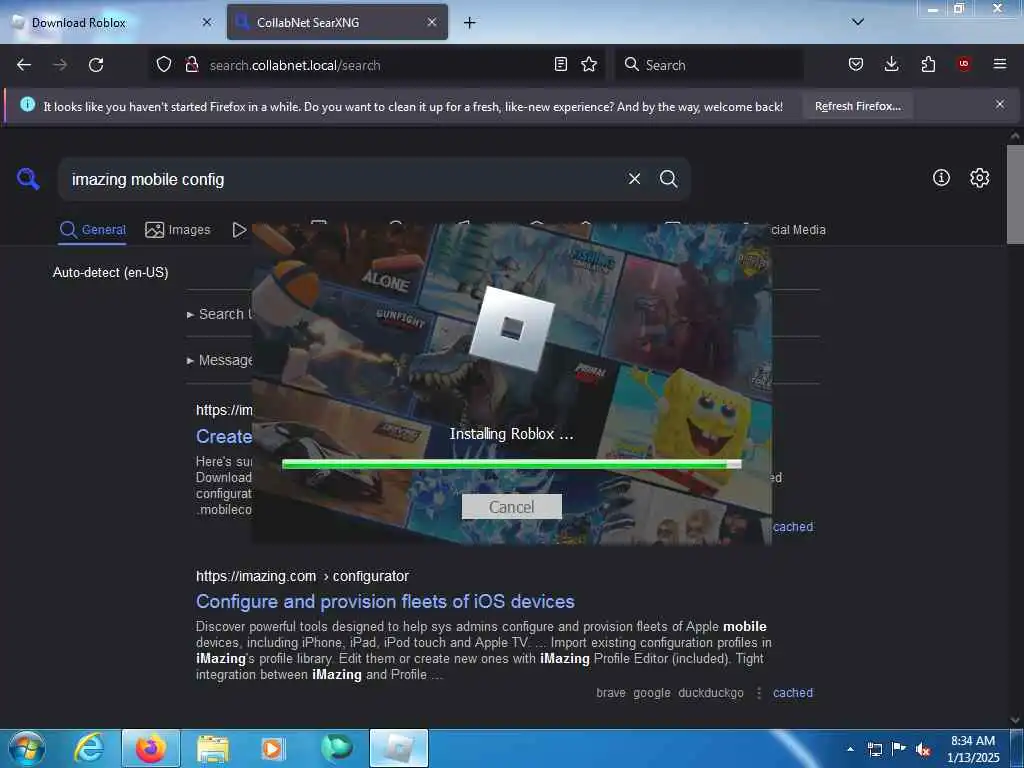The height and width of the screenshot is (768, 1024).
Task: Select the Videos category play icon
Action: 240,230
